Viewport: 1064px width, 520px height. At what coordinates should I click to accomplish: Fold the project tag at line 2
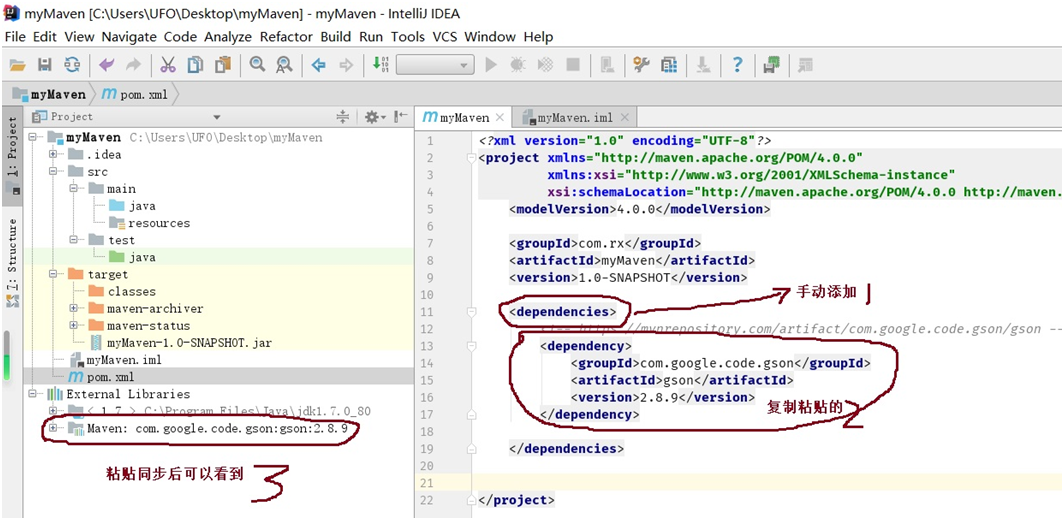click(x=472, y=159)
